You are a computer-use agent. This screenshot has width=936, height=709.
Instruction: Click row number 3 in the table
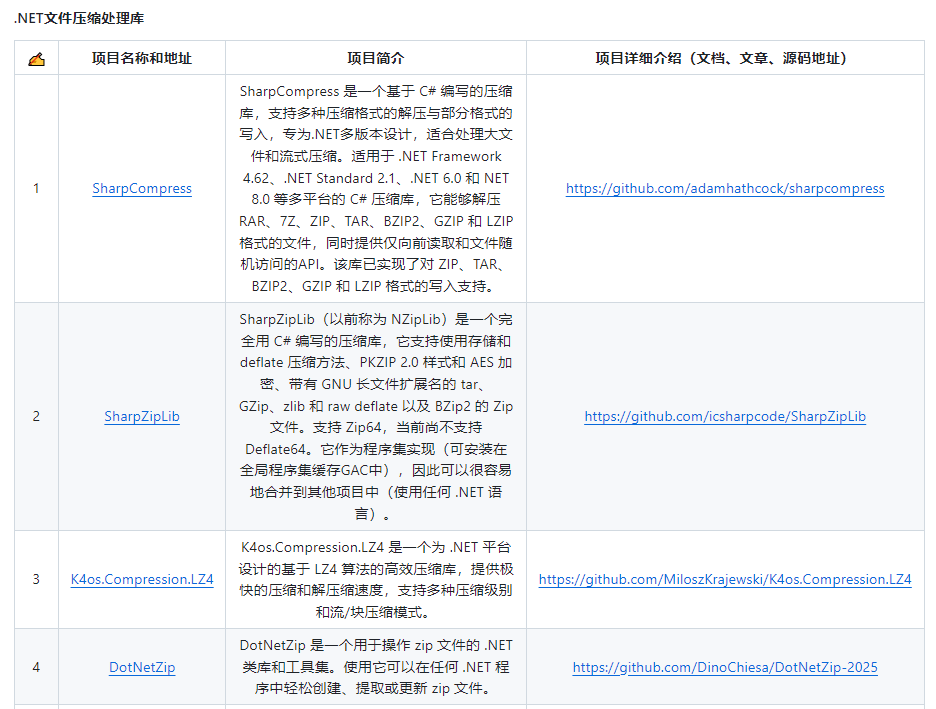(36, 579)
